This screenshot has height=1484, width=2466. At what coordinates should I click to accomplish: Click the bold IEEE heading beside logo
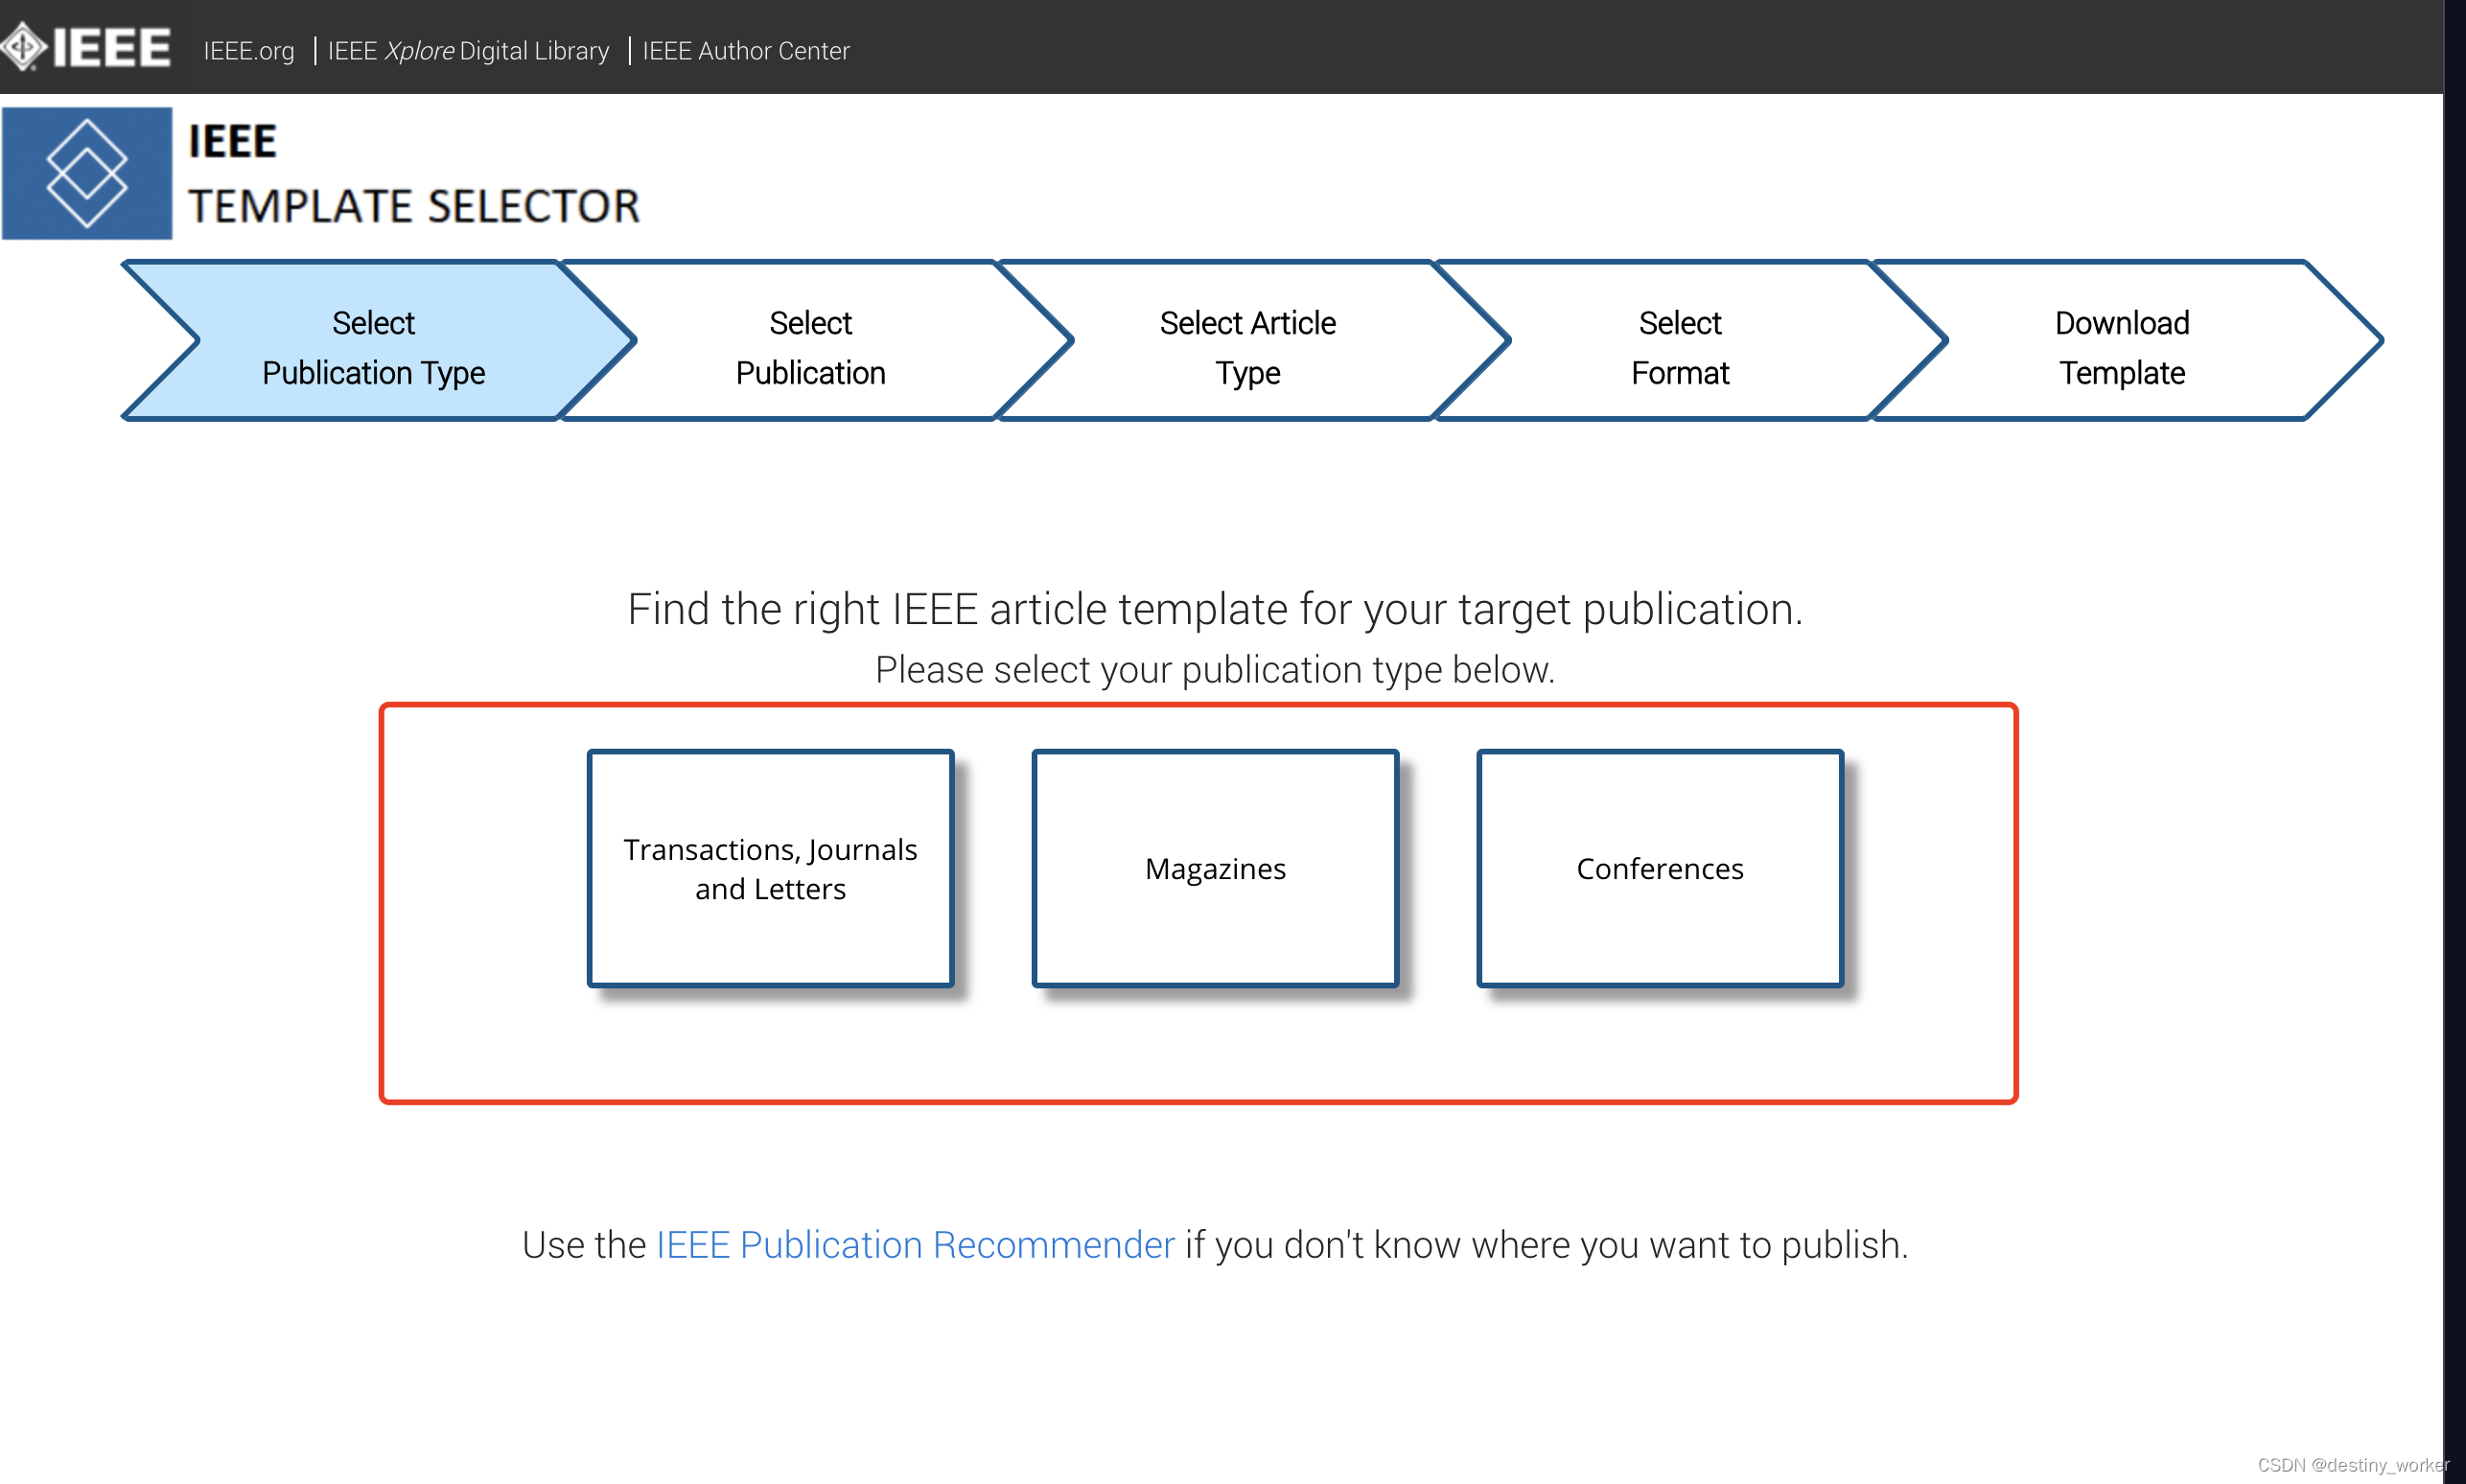click(232, 141)
